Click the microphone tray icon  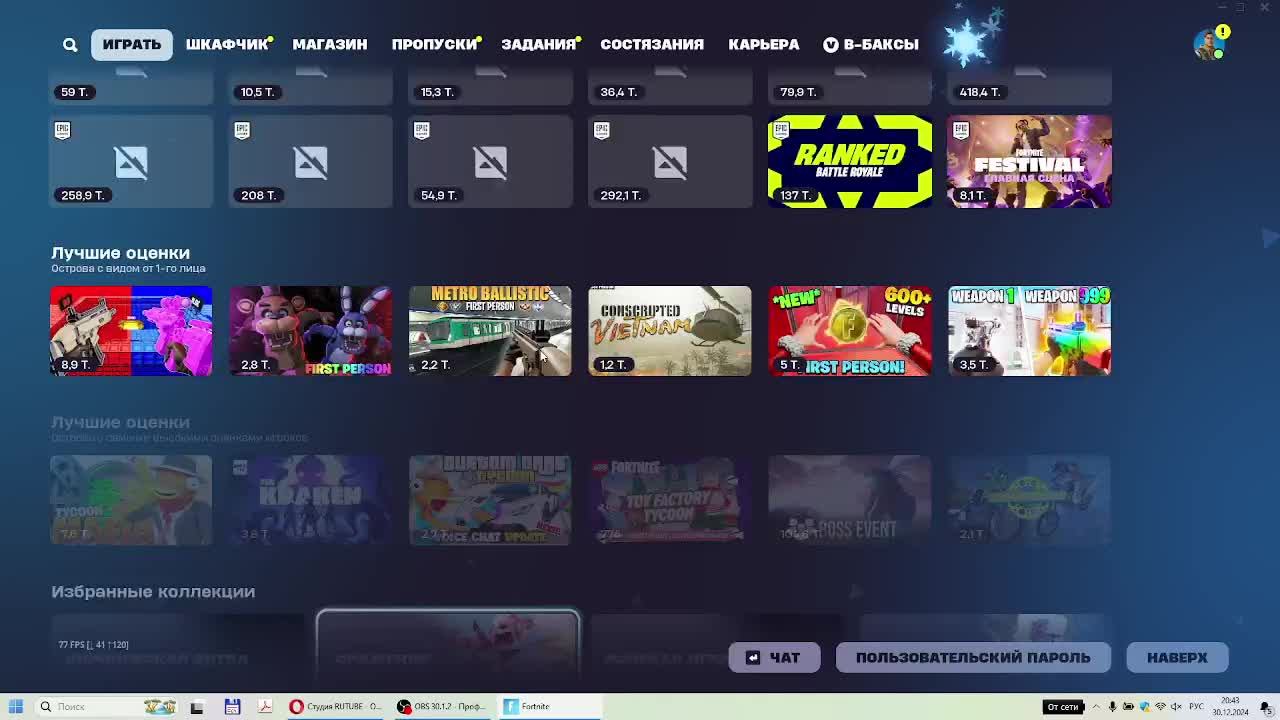pos(1112,706)
